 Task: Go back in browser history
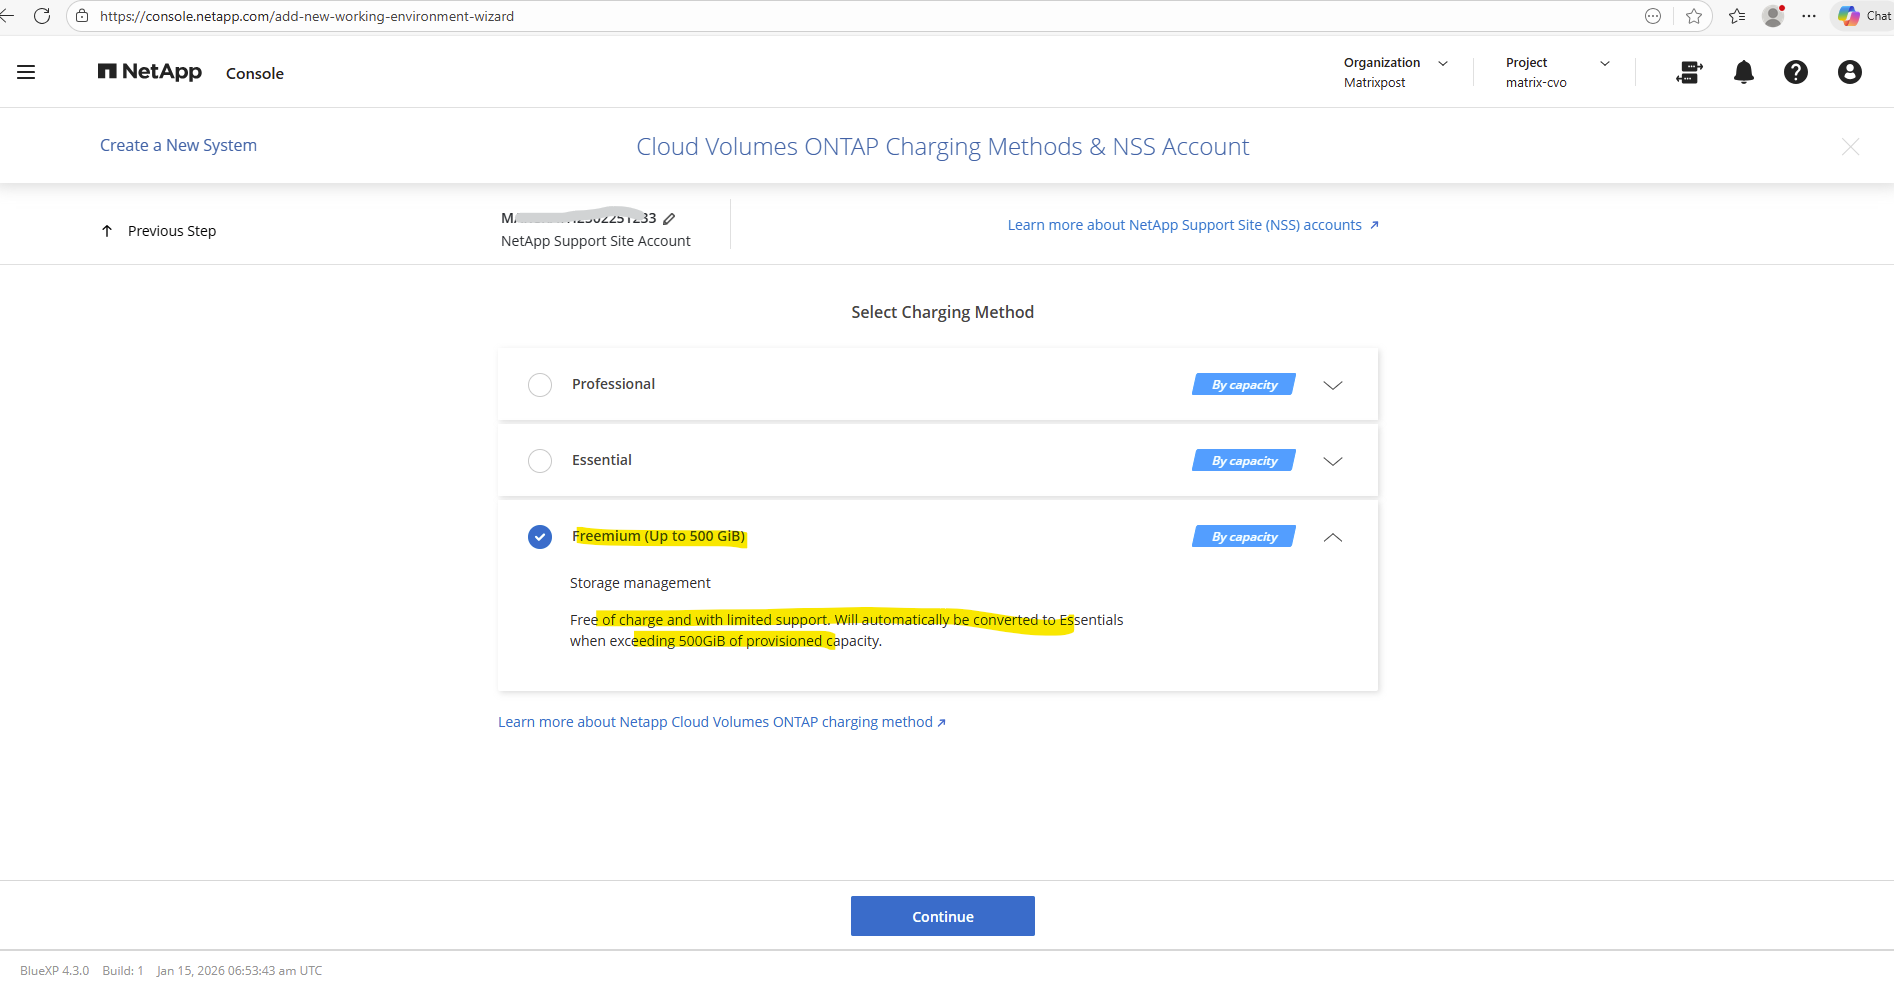click(7, 16)
